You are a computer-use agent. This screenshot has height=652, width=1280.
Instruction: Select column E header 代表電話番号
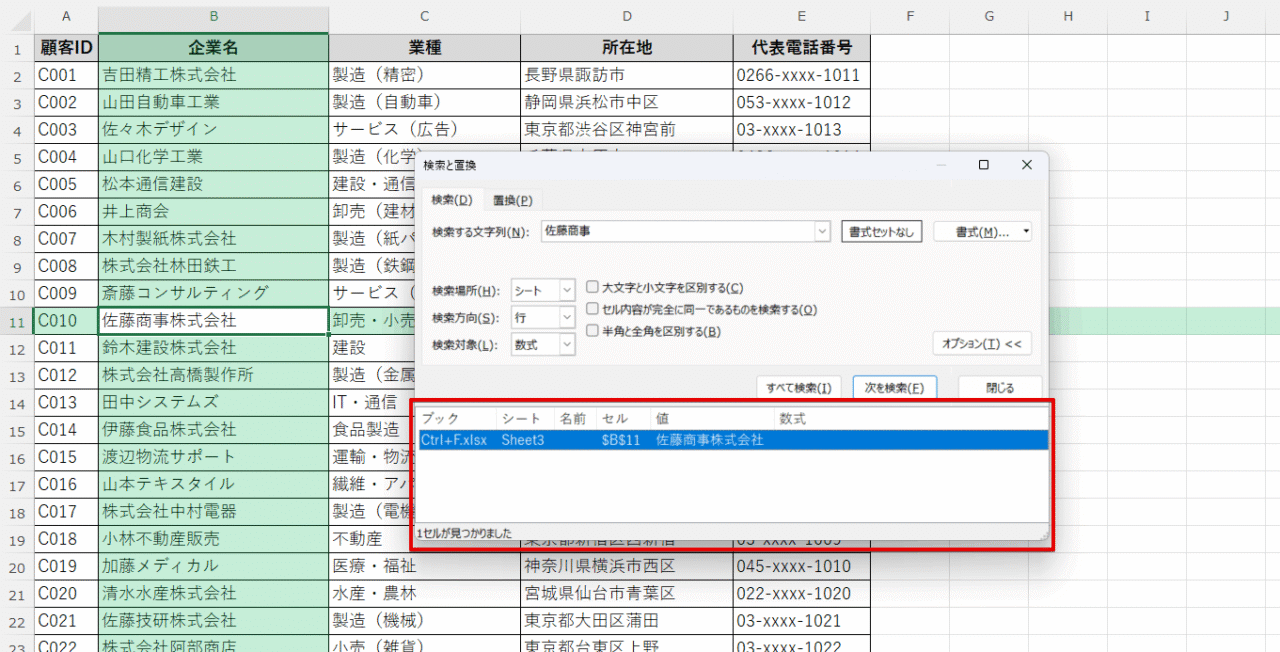click(x=801, y=16)
